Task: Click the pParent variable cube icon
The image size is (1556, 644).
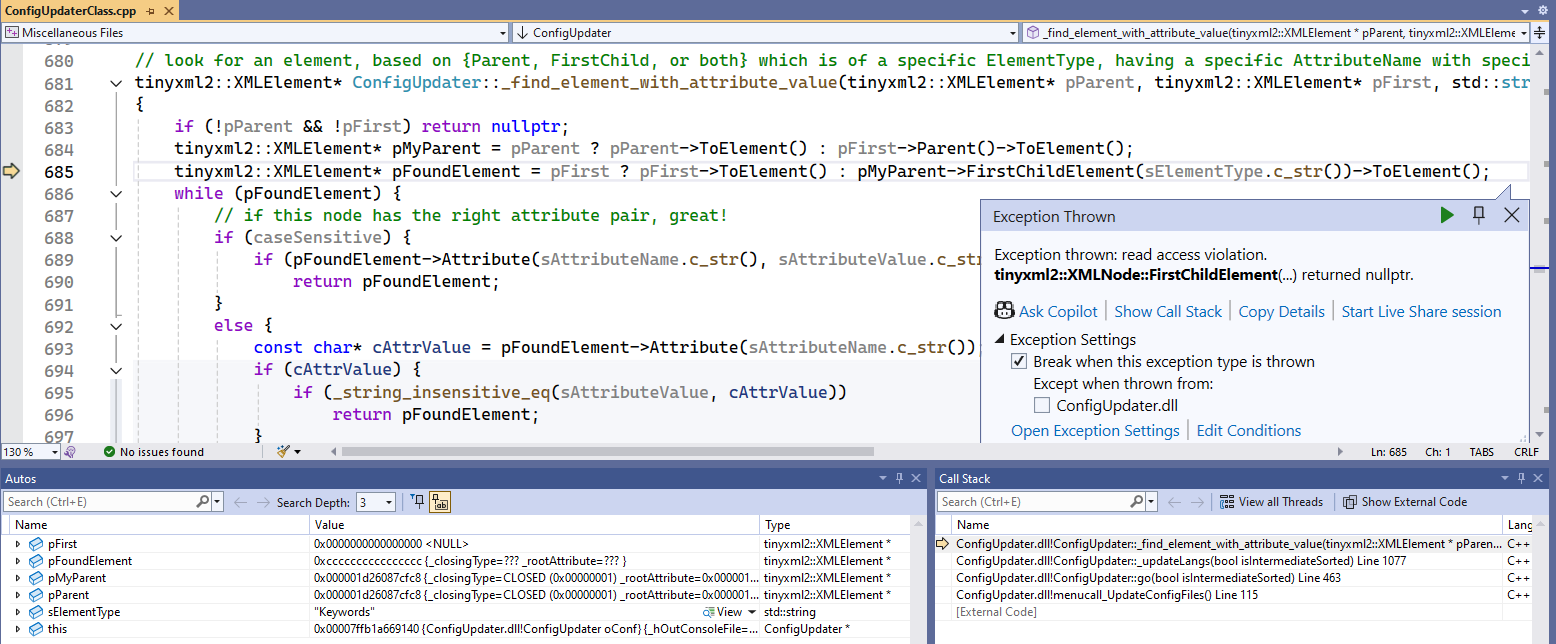Action: coord(36,595)
